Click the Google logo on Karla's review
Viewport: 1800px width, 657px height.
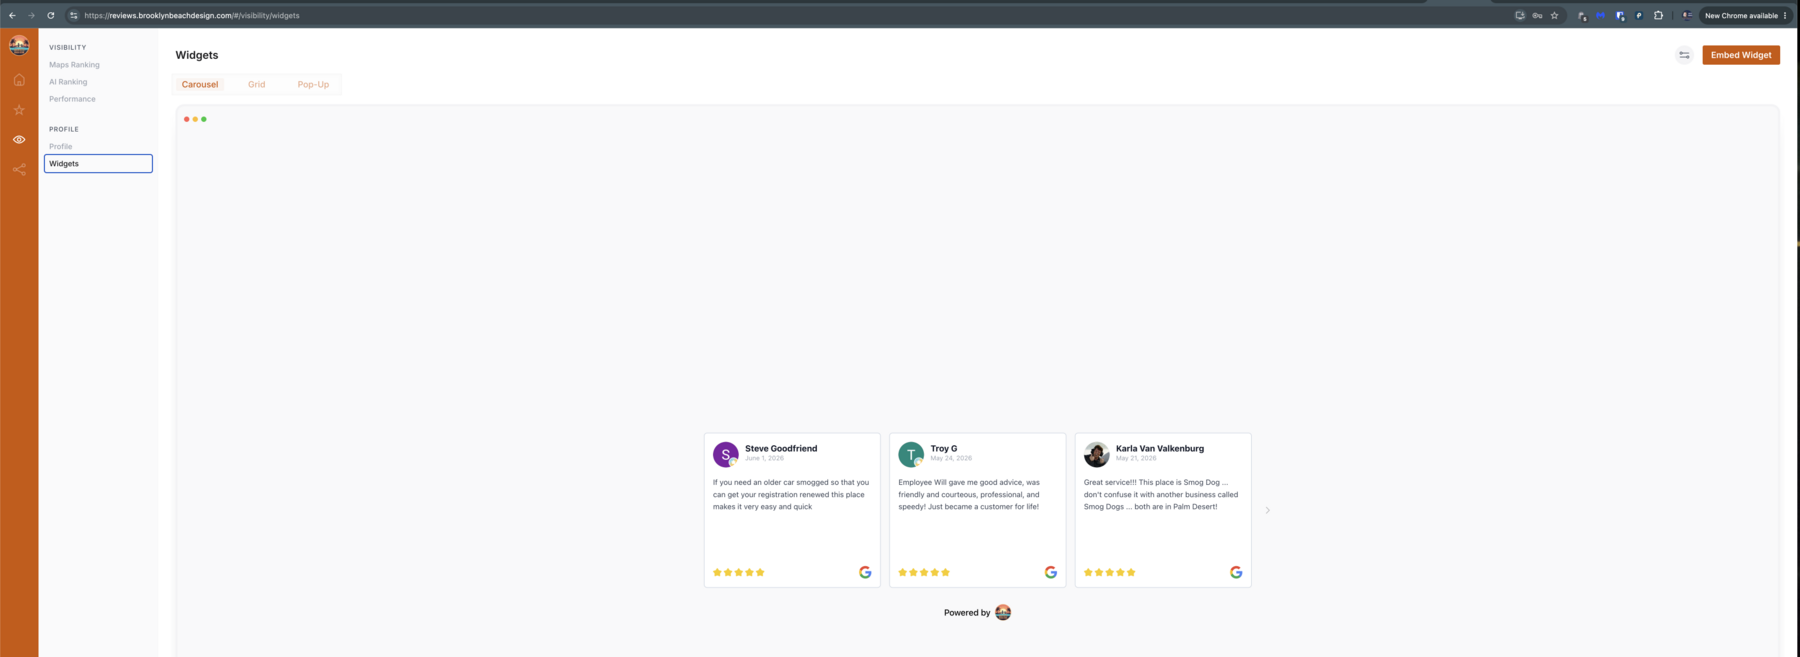click(x=1236, y=572)
